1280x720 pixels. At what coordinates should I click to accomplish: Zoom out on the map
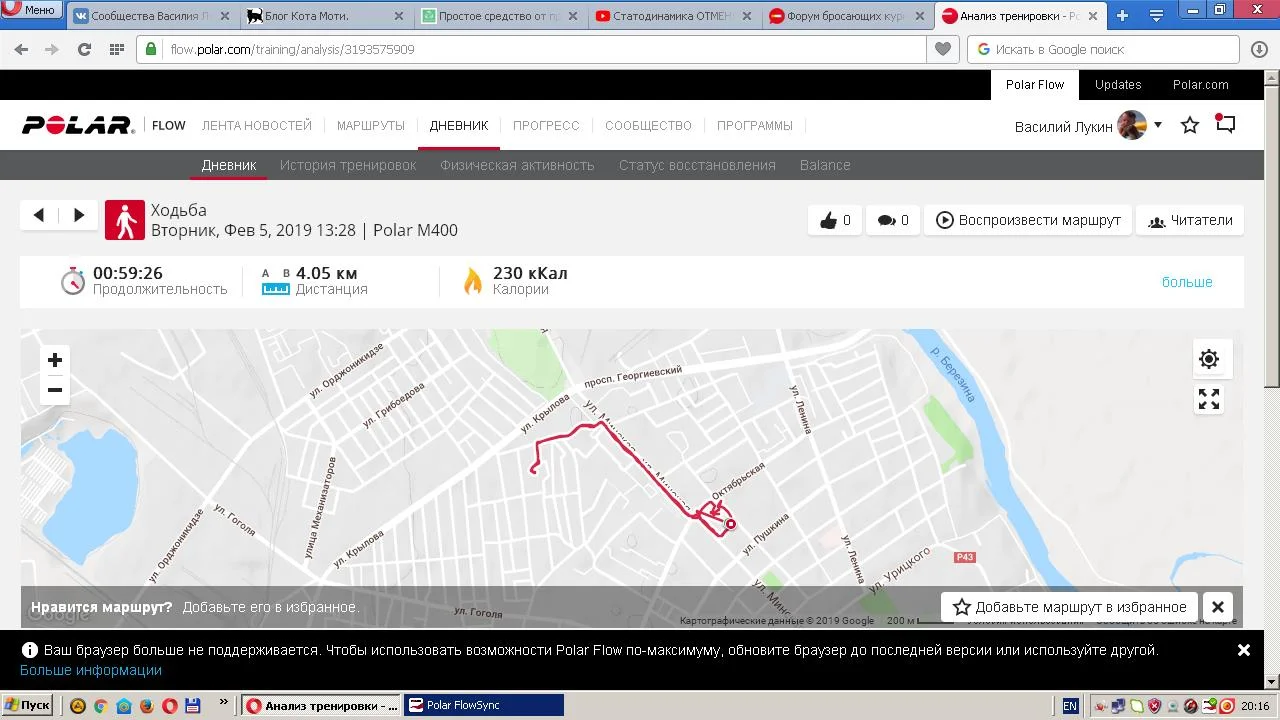55,390
